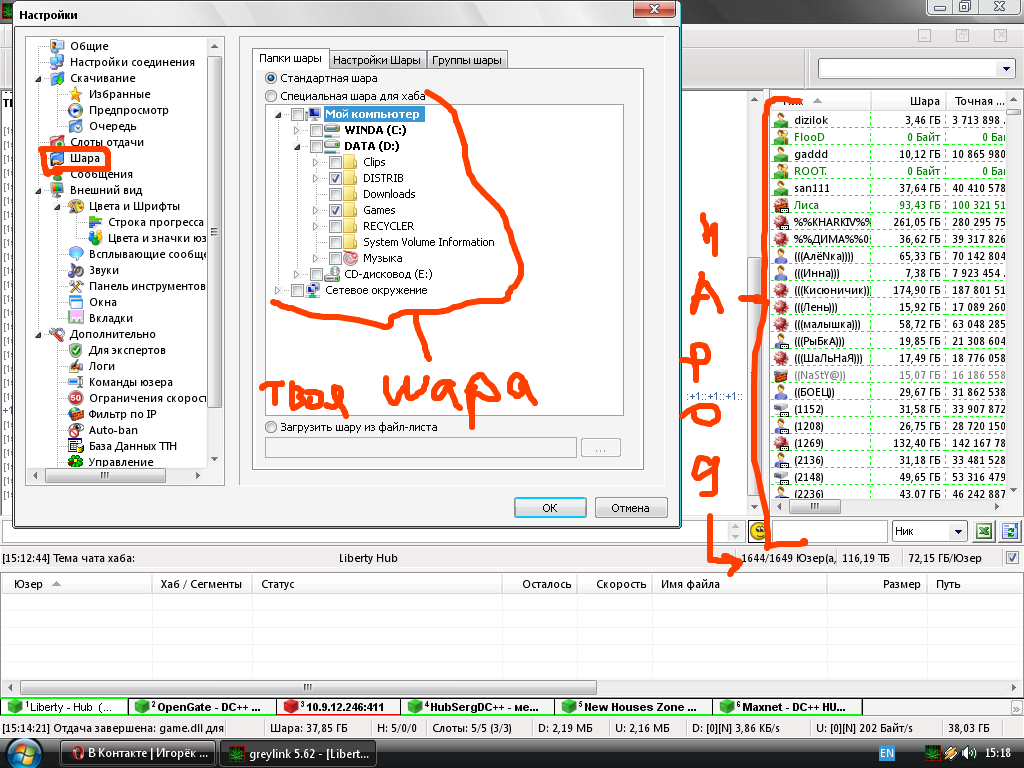Select the Стандартная шара radio button
This screenshot has height=768, width=1024.
point(271,78)
